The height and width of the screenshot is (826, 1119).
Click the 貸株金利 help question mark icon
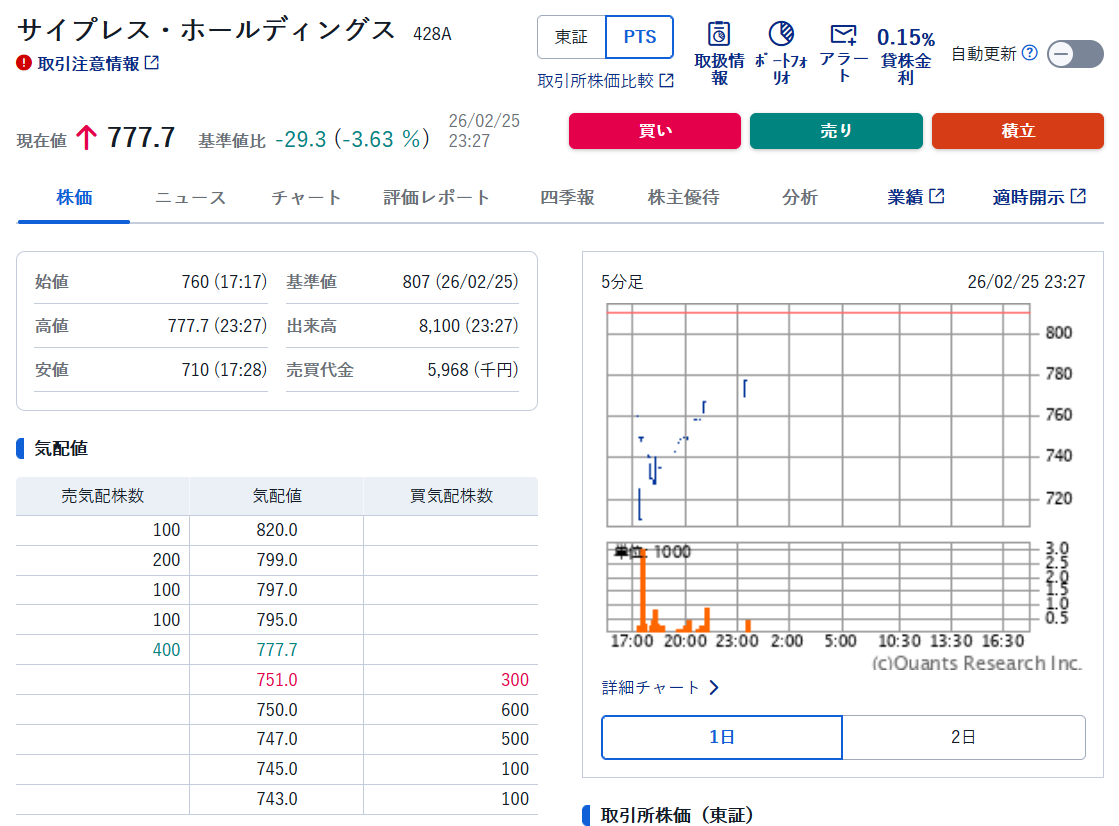coord(1028,53)
